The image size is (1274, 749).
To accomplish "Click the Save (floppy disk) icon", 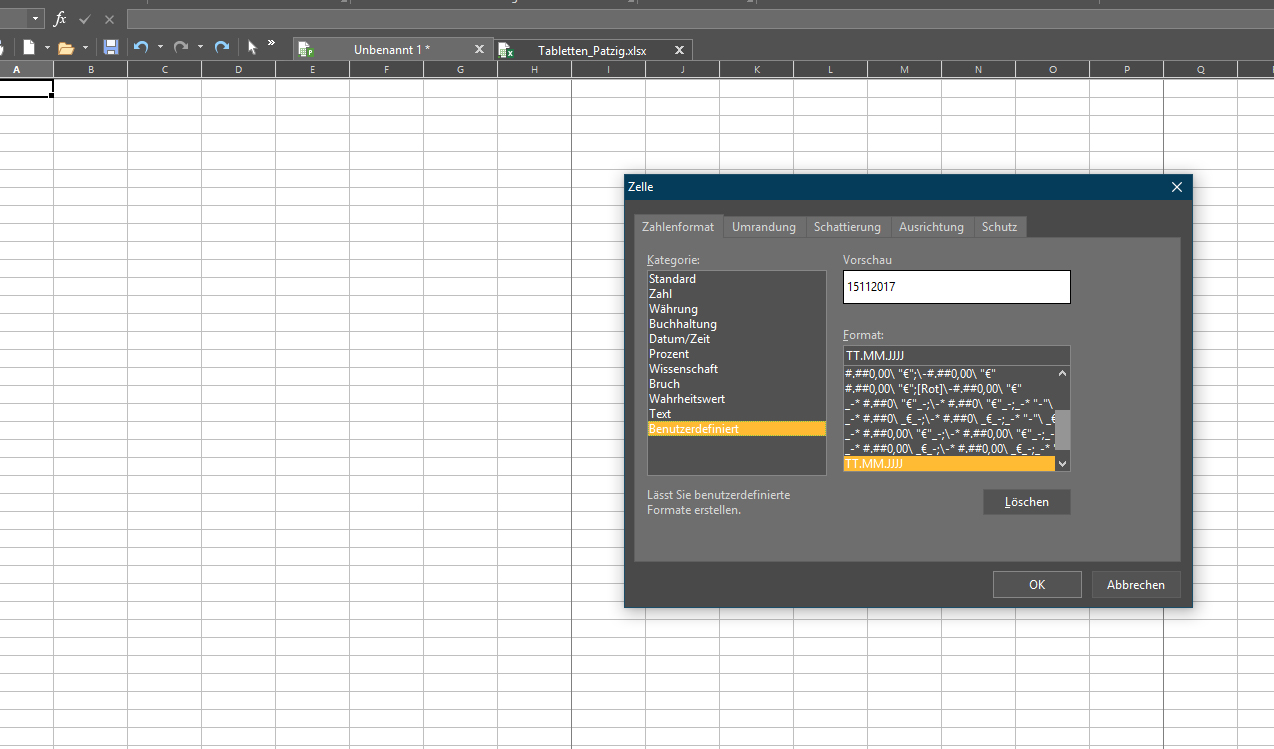I will click(x=111, y=48).
